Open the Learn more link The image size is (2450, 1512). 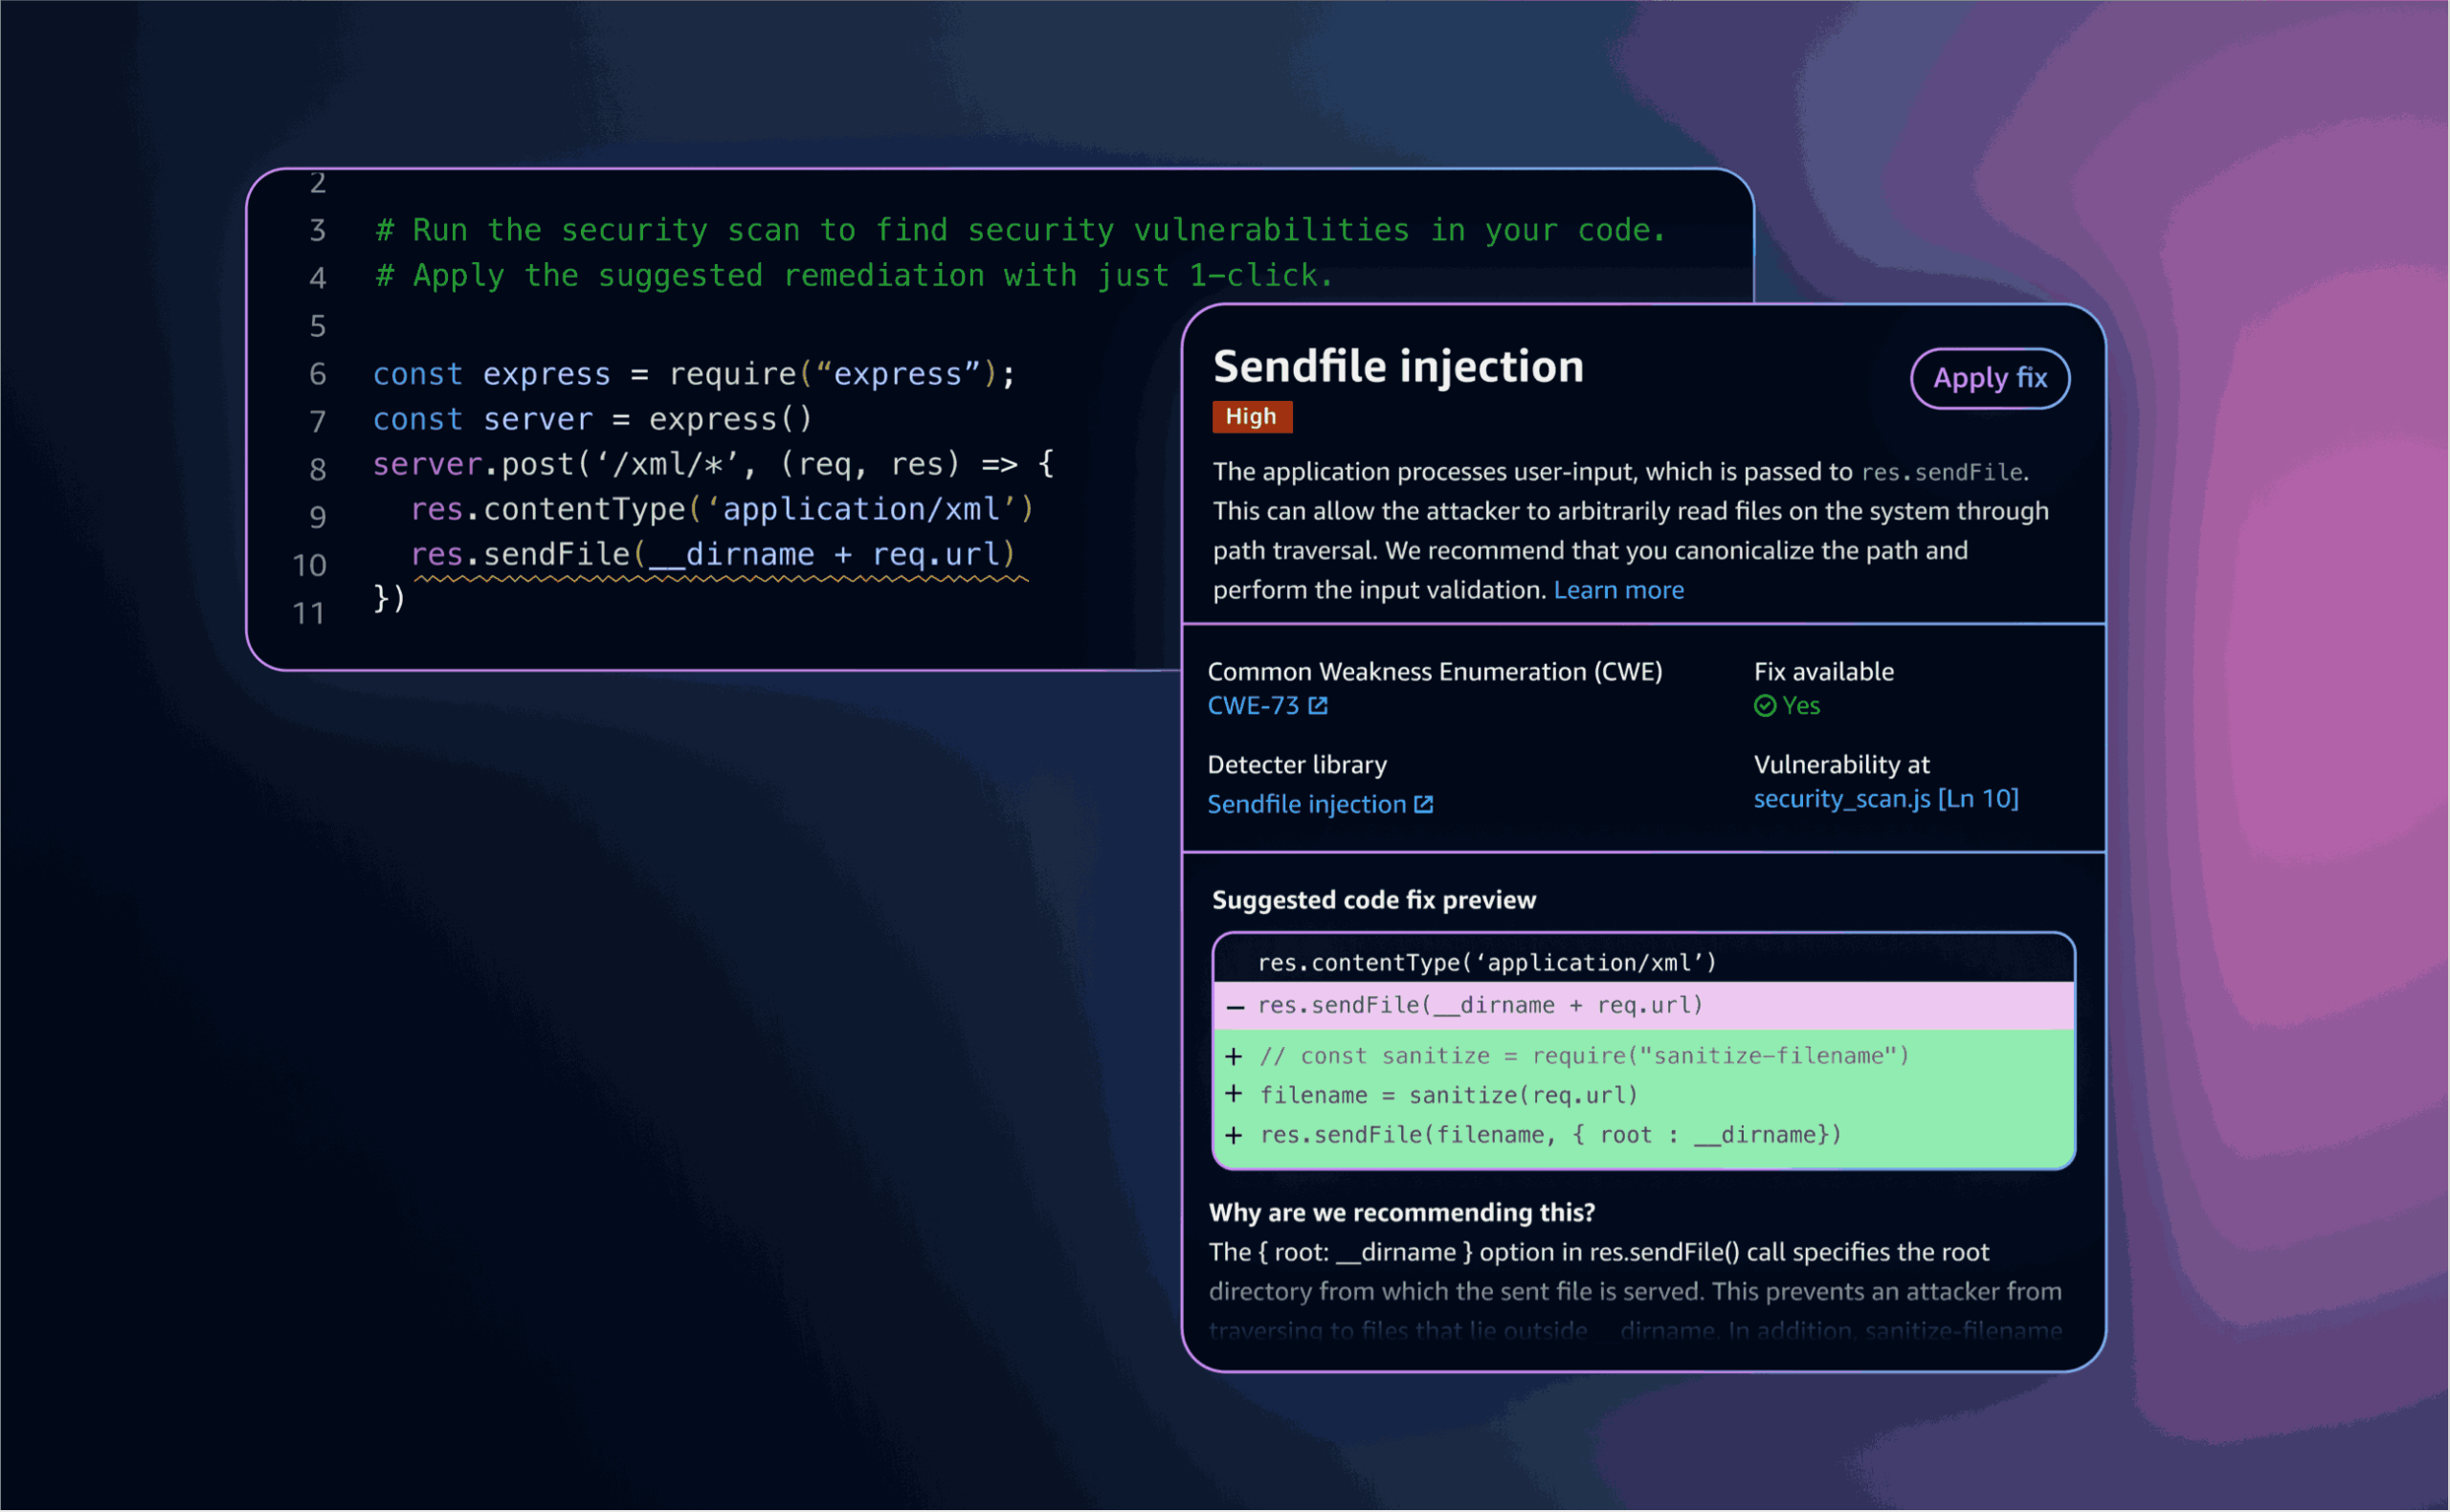1619,590
